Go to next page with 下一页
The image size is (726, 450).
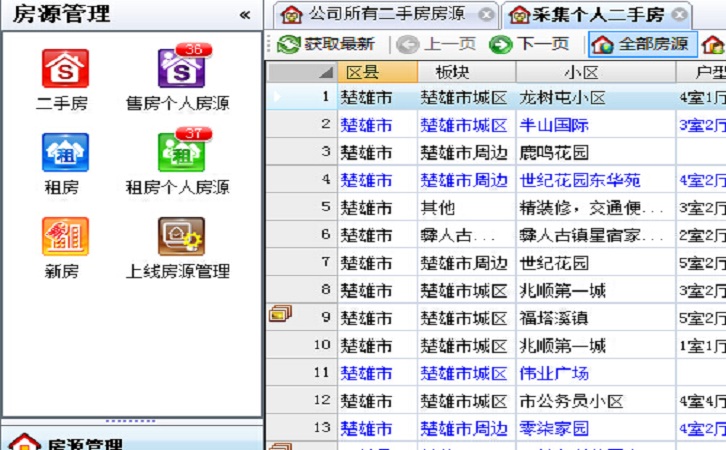pyautogui.click(x=529, y=44)
